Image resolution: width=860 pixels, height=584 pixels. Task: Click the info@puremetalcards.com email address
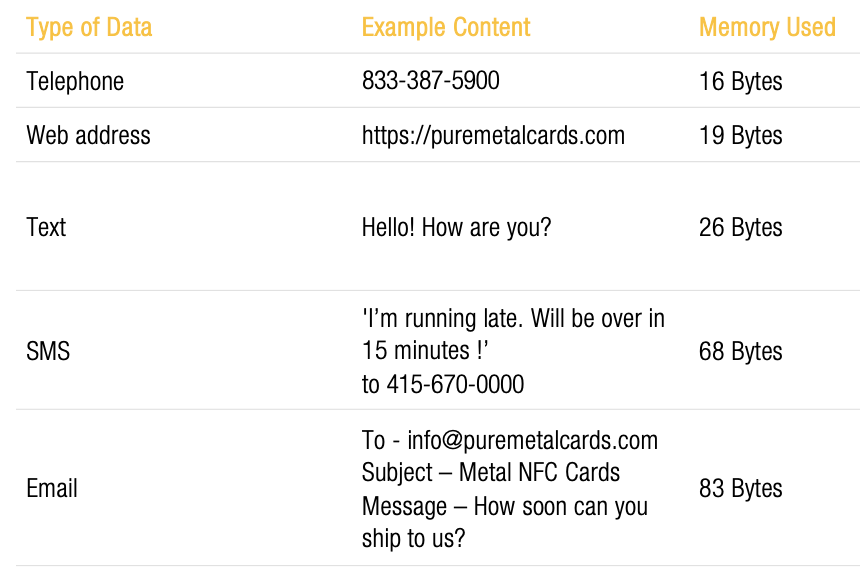pos(532,441)
